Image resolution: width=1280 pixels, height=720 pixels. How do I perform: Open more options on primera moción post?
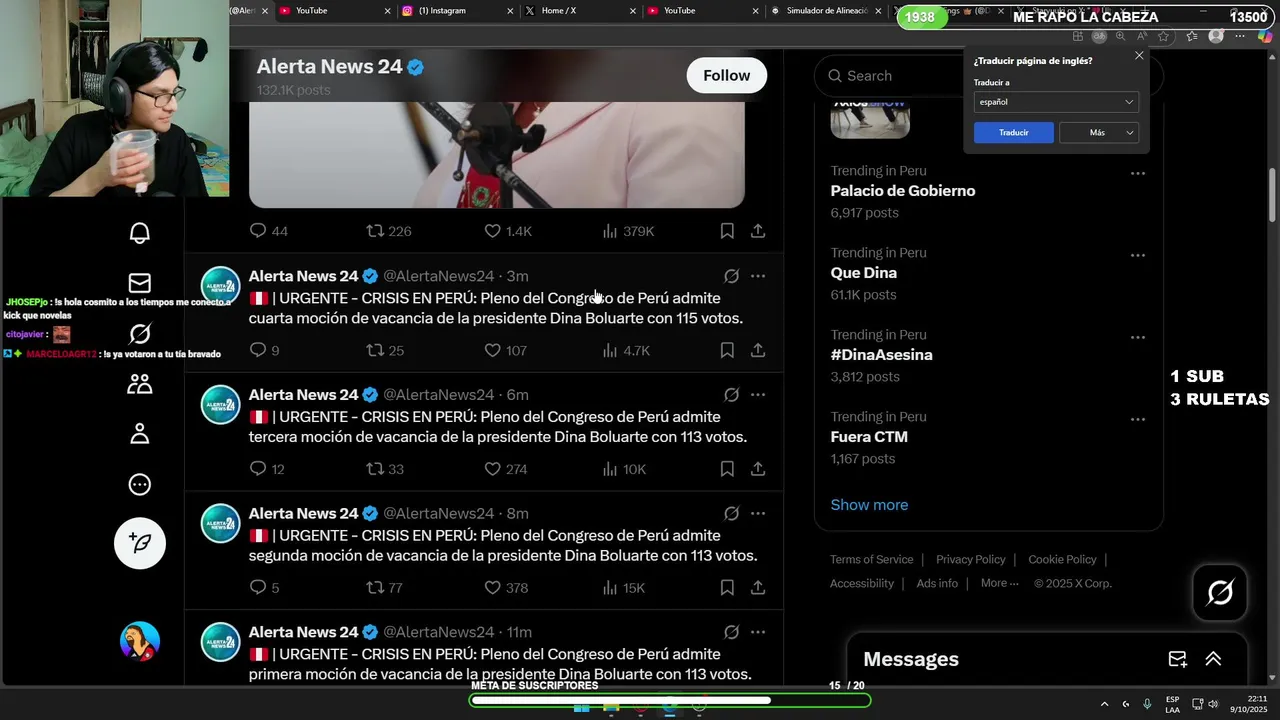pyautogui.click(x=758, y=632)
